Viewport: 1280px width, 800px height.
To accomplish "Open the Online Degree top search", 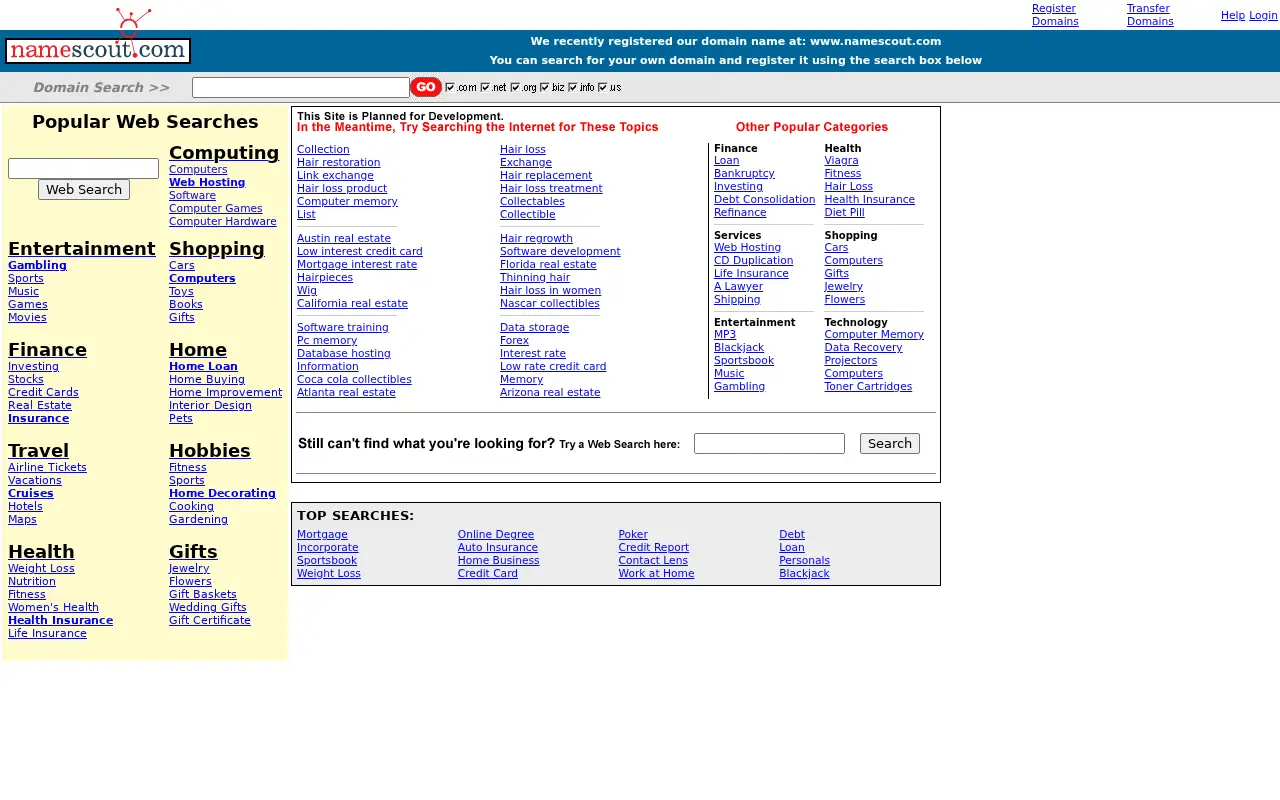I will coord(496,534).
